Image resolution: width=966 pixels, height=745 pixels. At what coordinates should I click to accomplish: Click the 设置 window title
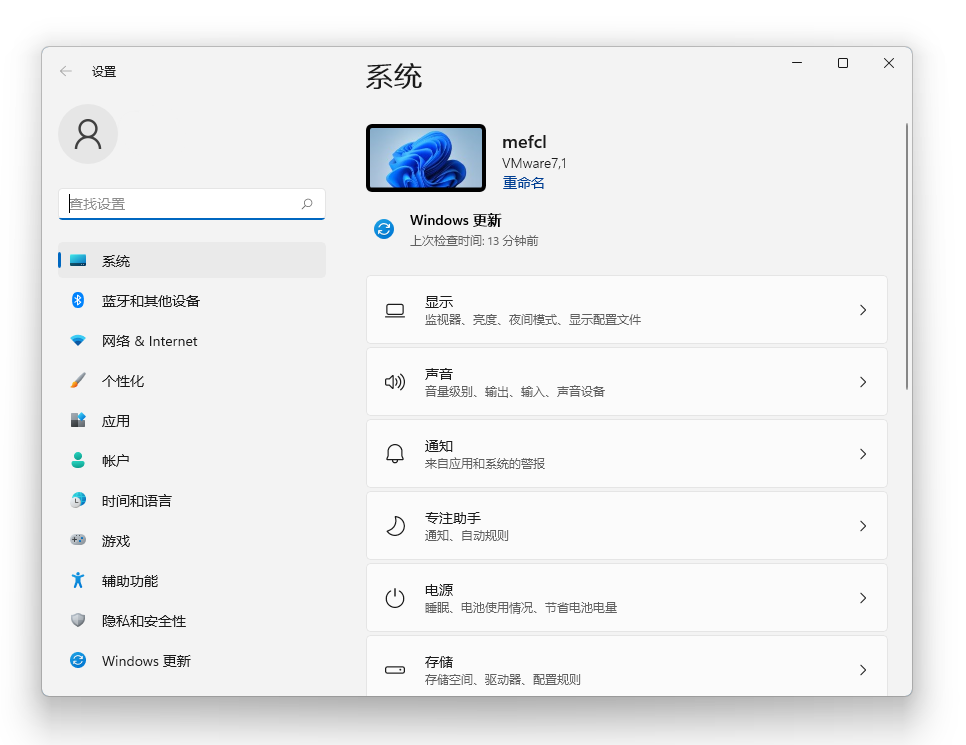pos(104,71)
